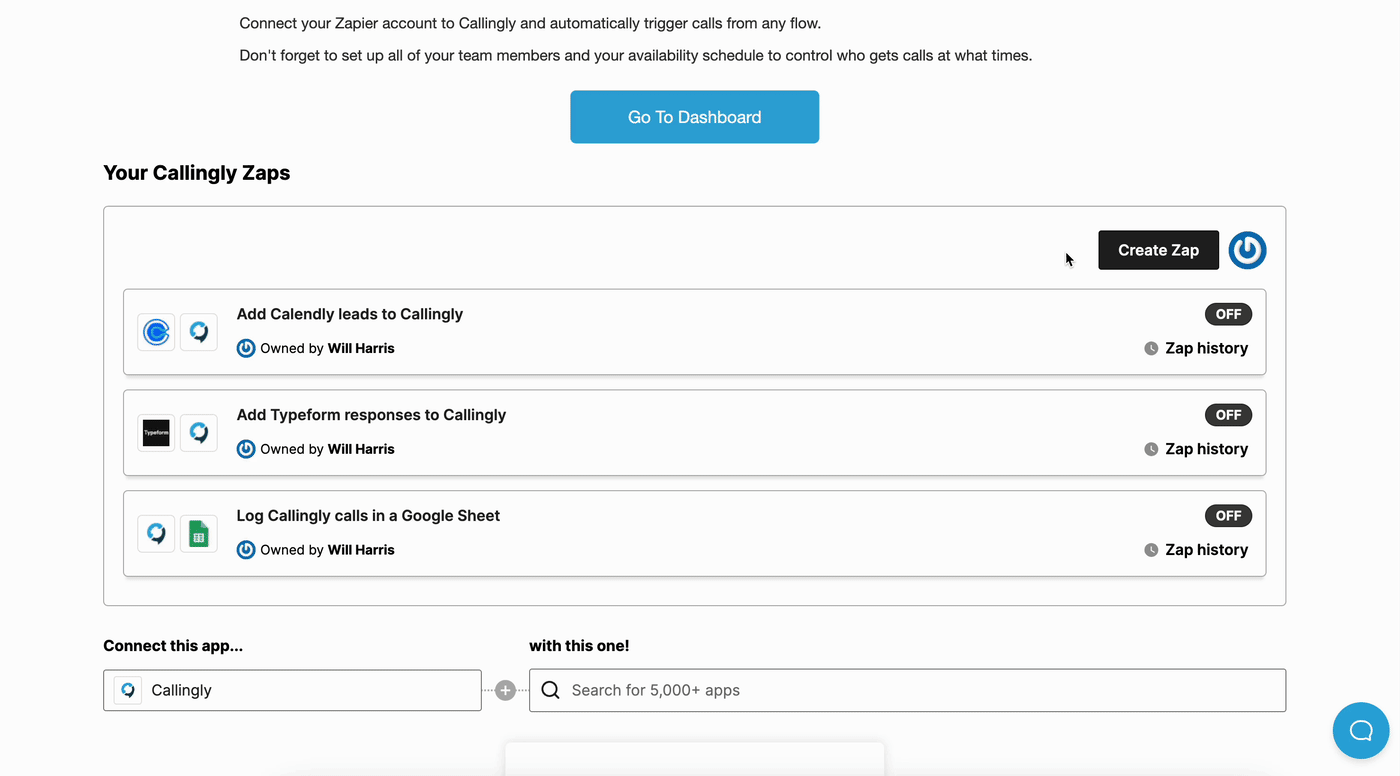The image size is (1400, 776).
Task: Open the Add Typeform responses to Callingly Zap
Action: pyautogui.click(x=371, y=415)
